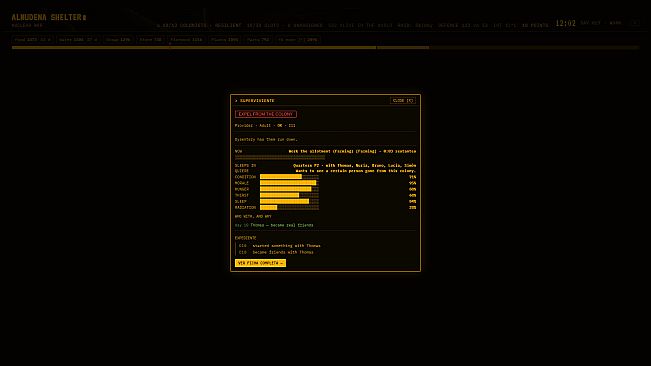This screenshot has width=651, height=366.
Task: Click the Thomas name in relationships line
Action: pos(257,225)
